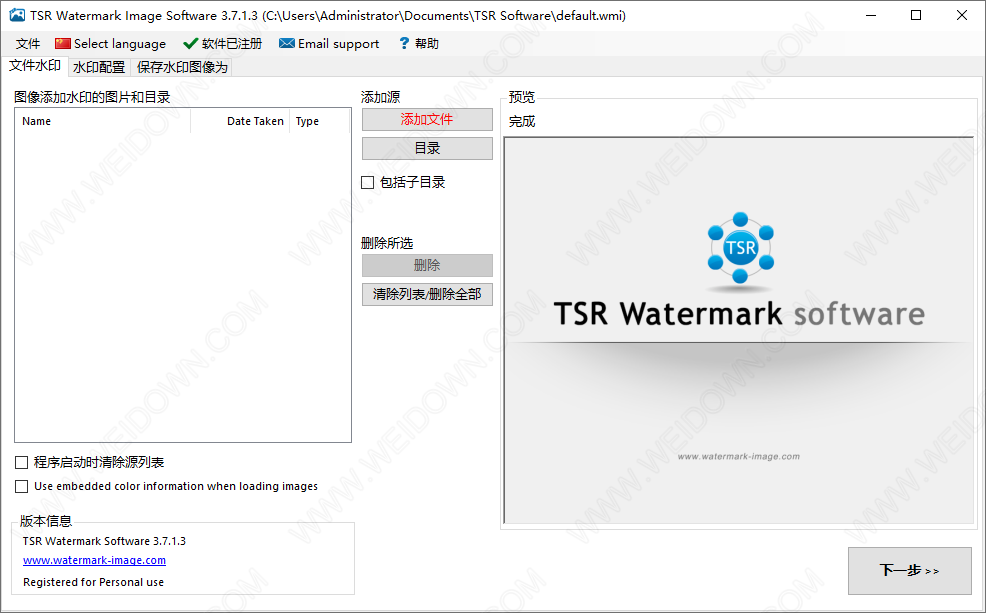Image resolution: width=986 pixels, height=613 pixels.
Task: Click the 完成 status text in preview
Action: coord(522,121)
